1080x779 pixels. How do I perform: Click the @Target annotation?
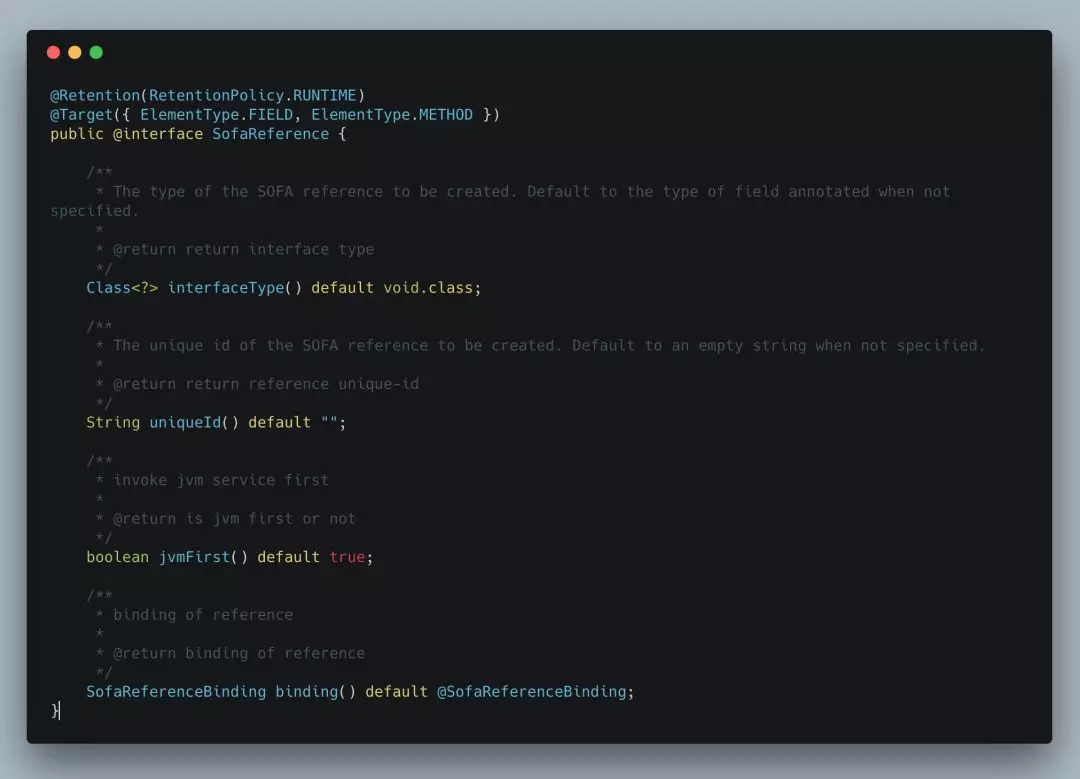pos(81,114)
